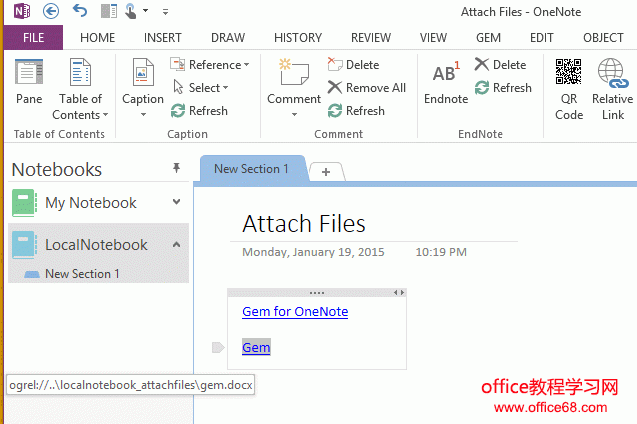Viewport: 637px width, 424px height.
Task: Select New Section 1 in notebook tree
Action: pyautogui.click(x=81, y=274)
